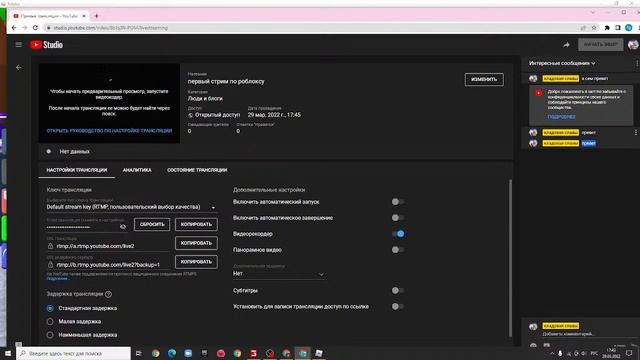Click the 'Изменить' button
640x360 pixels.
(x=484, y=79)
